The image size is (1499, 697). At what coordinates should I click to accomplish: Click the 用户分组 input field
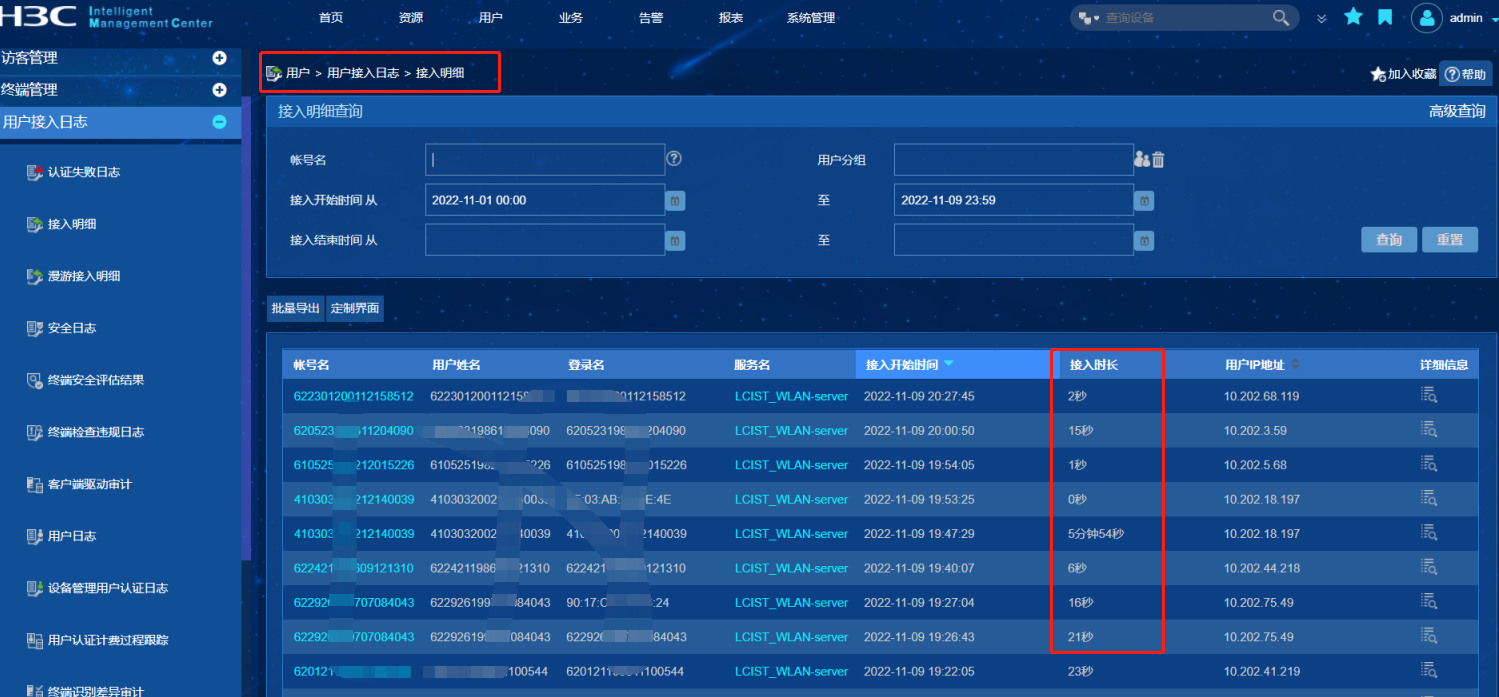tap(1014, 159)
